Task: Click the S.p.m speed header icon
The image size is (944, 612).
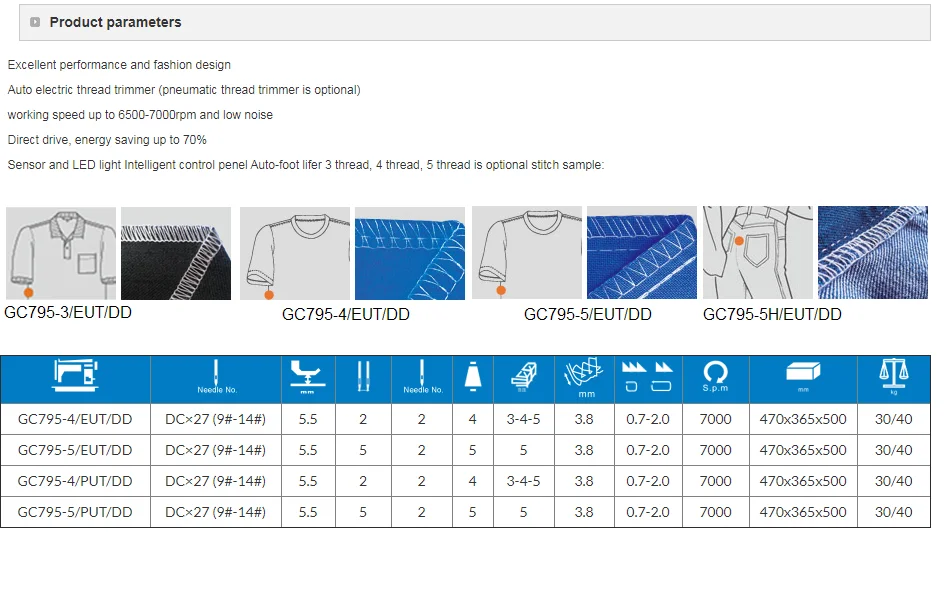Action: click(x=715, y=377)
